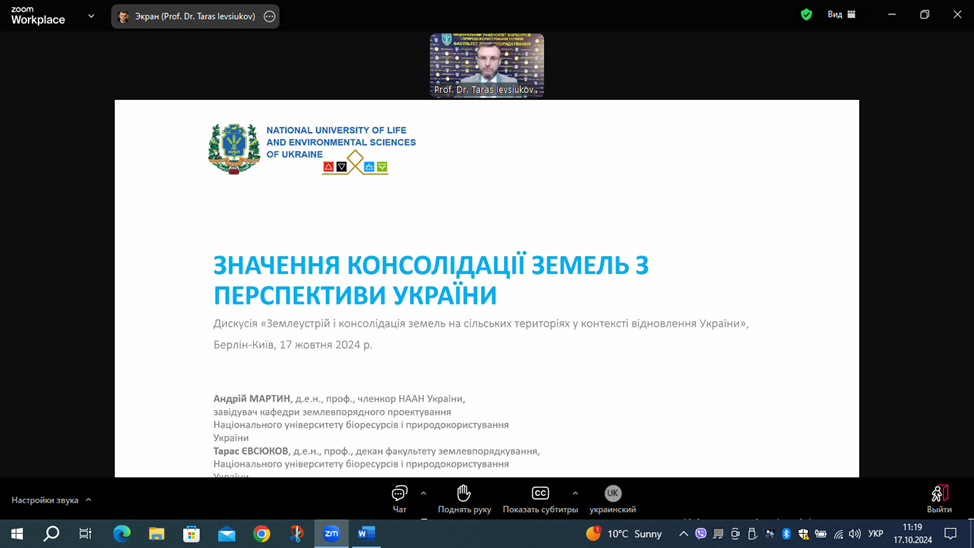The image size is (974, 548).
Task: Show hidden system tray icons
Action: point(683,534)
